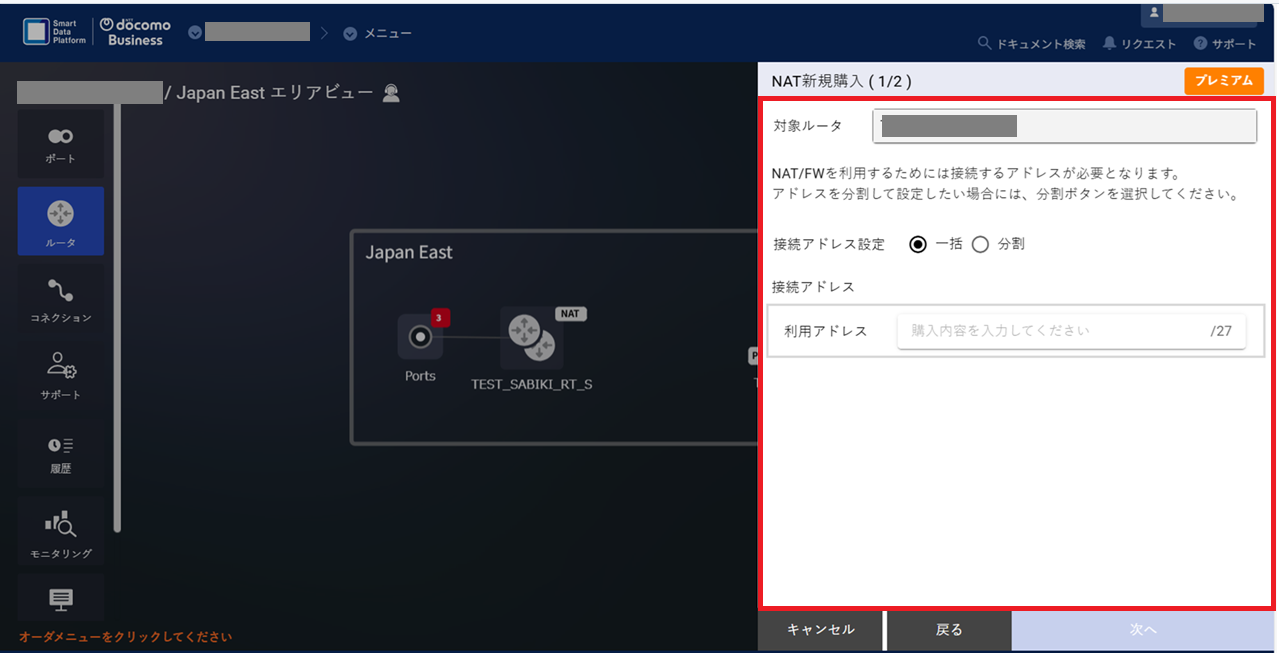The width and height of the screenshot is (1279, 653).
Task: Click the 戻る button
Action: coord(948,630)
